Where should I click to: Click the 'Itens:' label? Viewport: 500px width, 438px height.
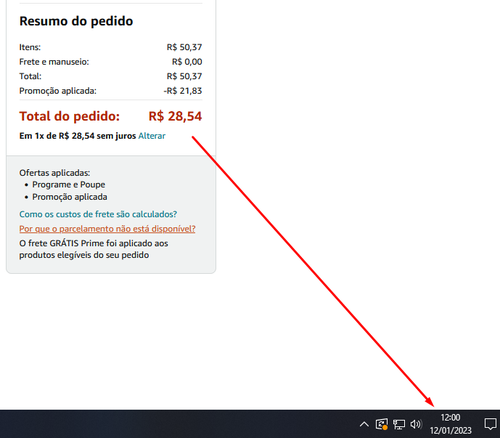point(30,47)
